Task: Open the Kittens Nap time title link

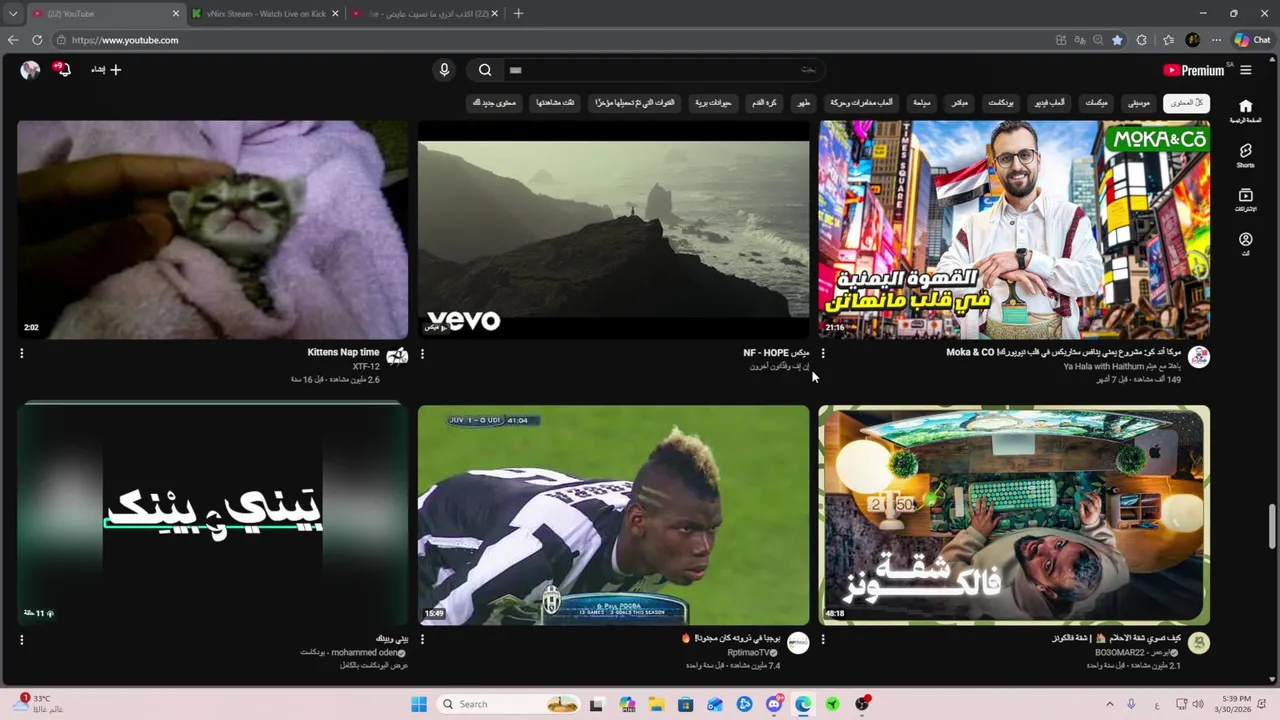Action: [344, 352]
